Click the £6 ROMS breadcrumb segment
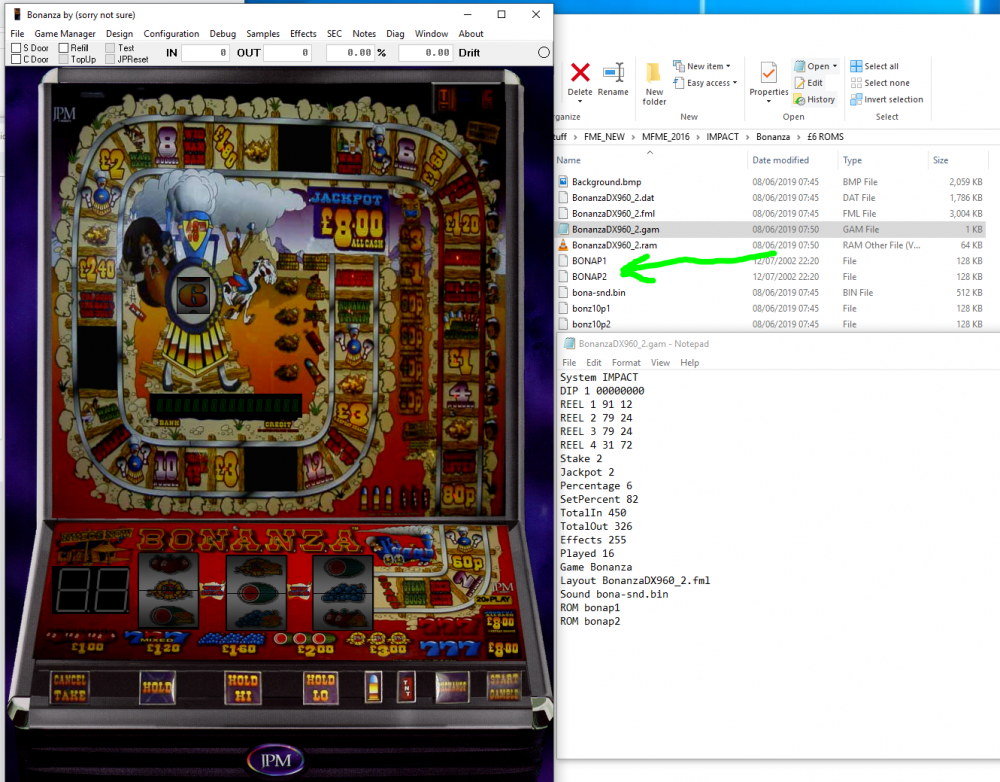 (x=825, y=137)
